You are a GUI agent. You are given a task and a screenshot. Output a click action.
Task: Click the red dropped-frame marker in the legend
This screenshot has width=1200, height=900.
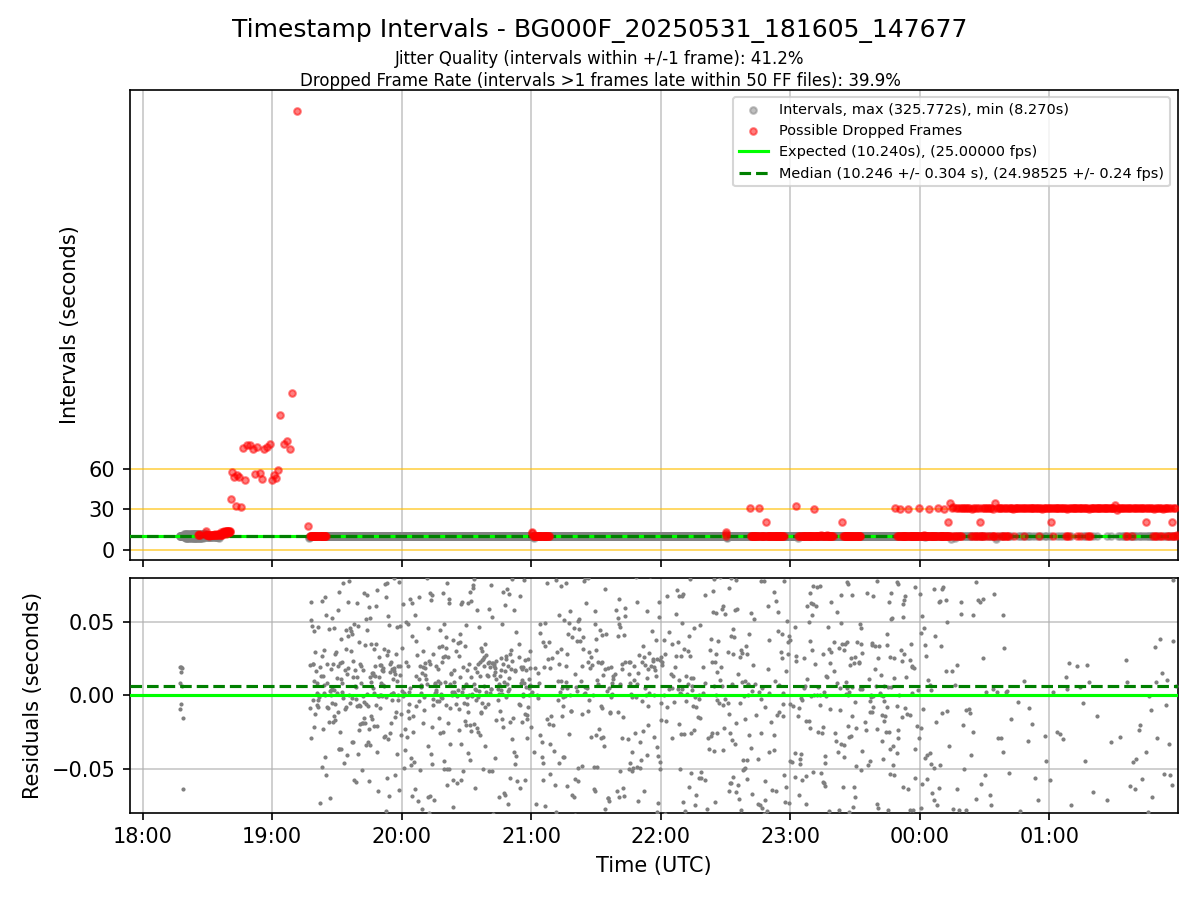pos(754,131)
